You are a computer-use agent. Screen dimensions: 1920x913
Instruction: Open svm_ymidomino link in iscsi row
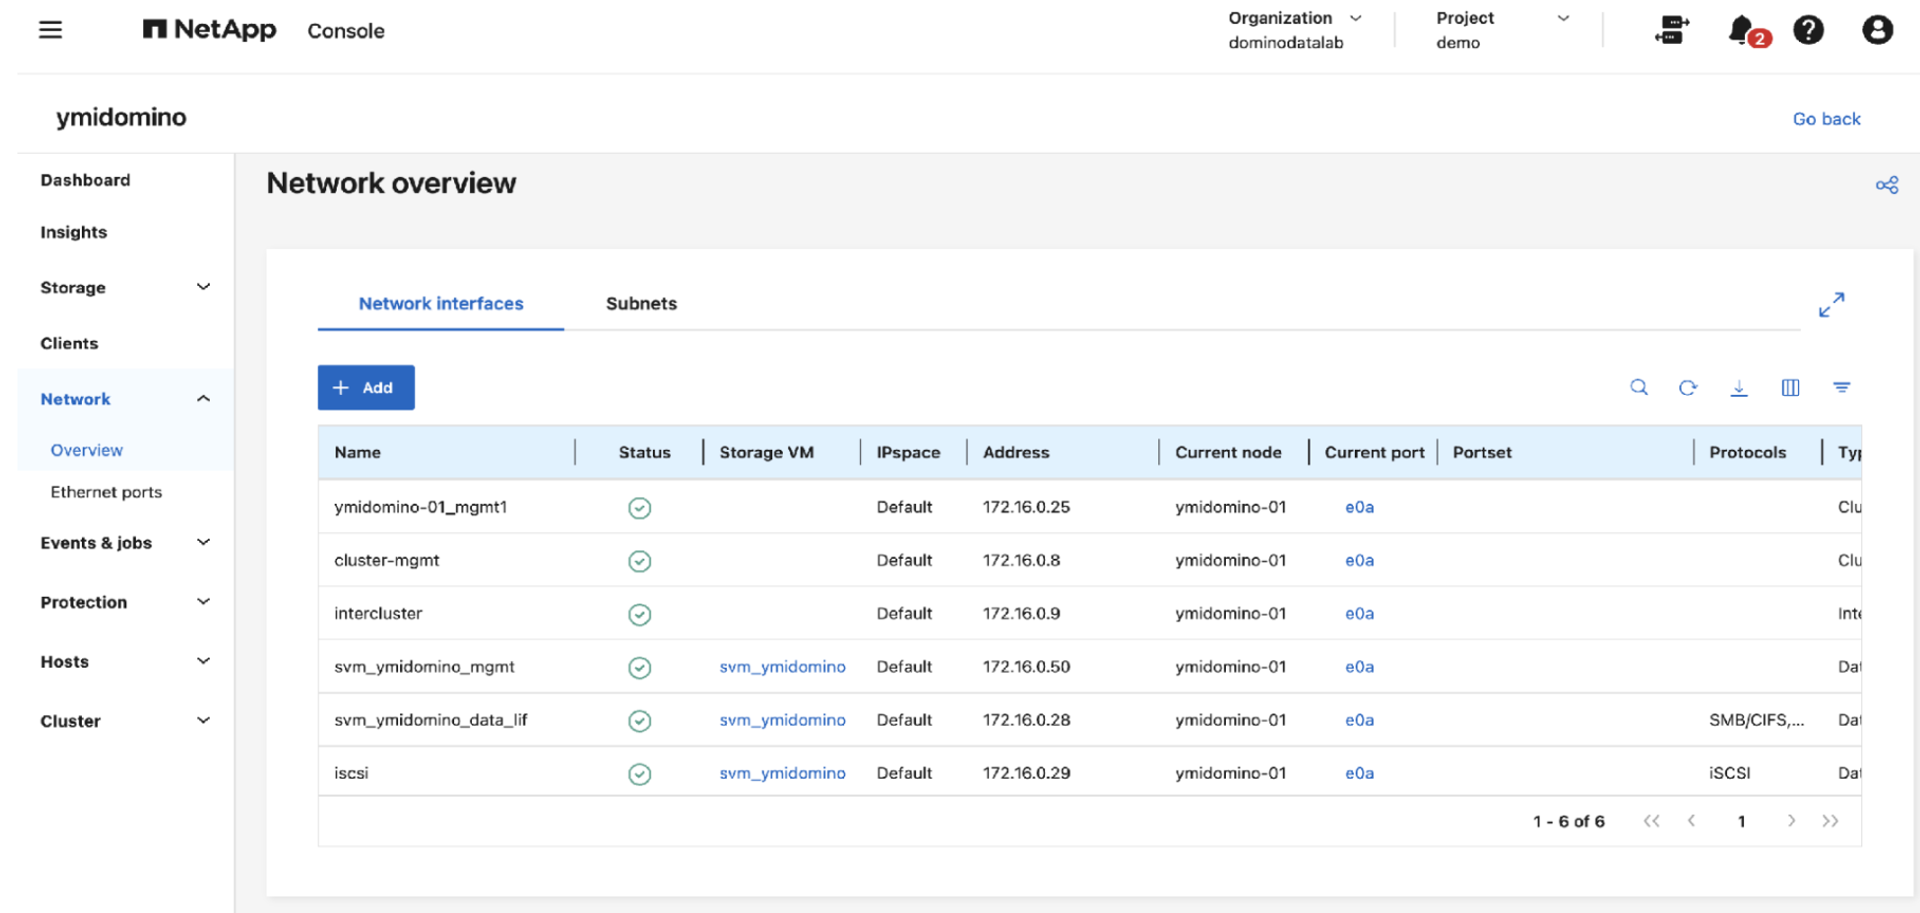[x=782, y=773]
